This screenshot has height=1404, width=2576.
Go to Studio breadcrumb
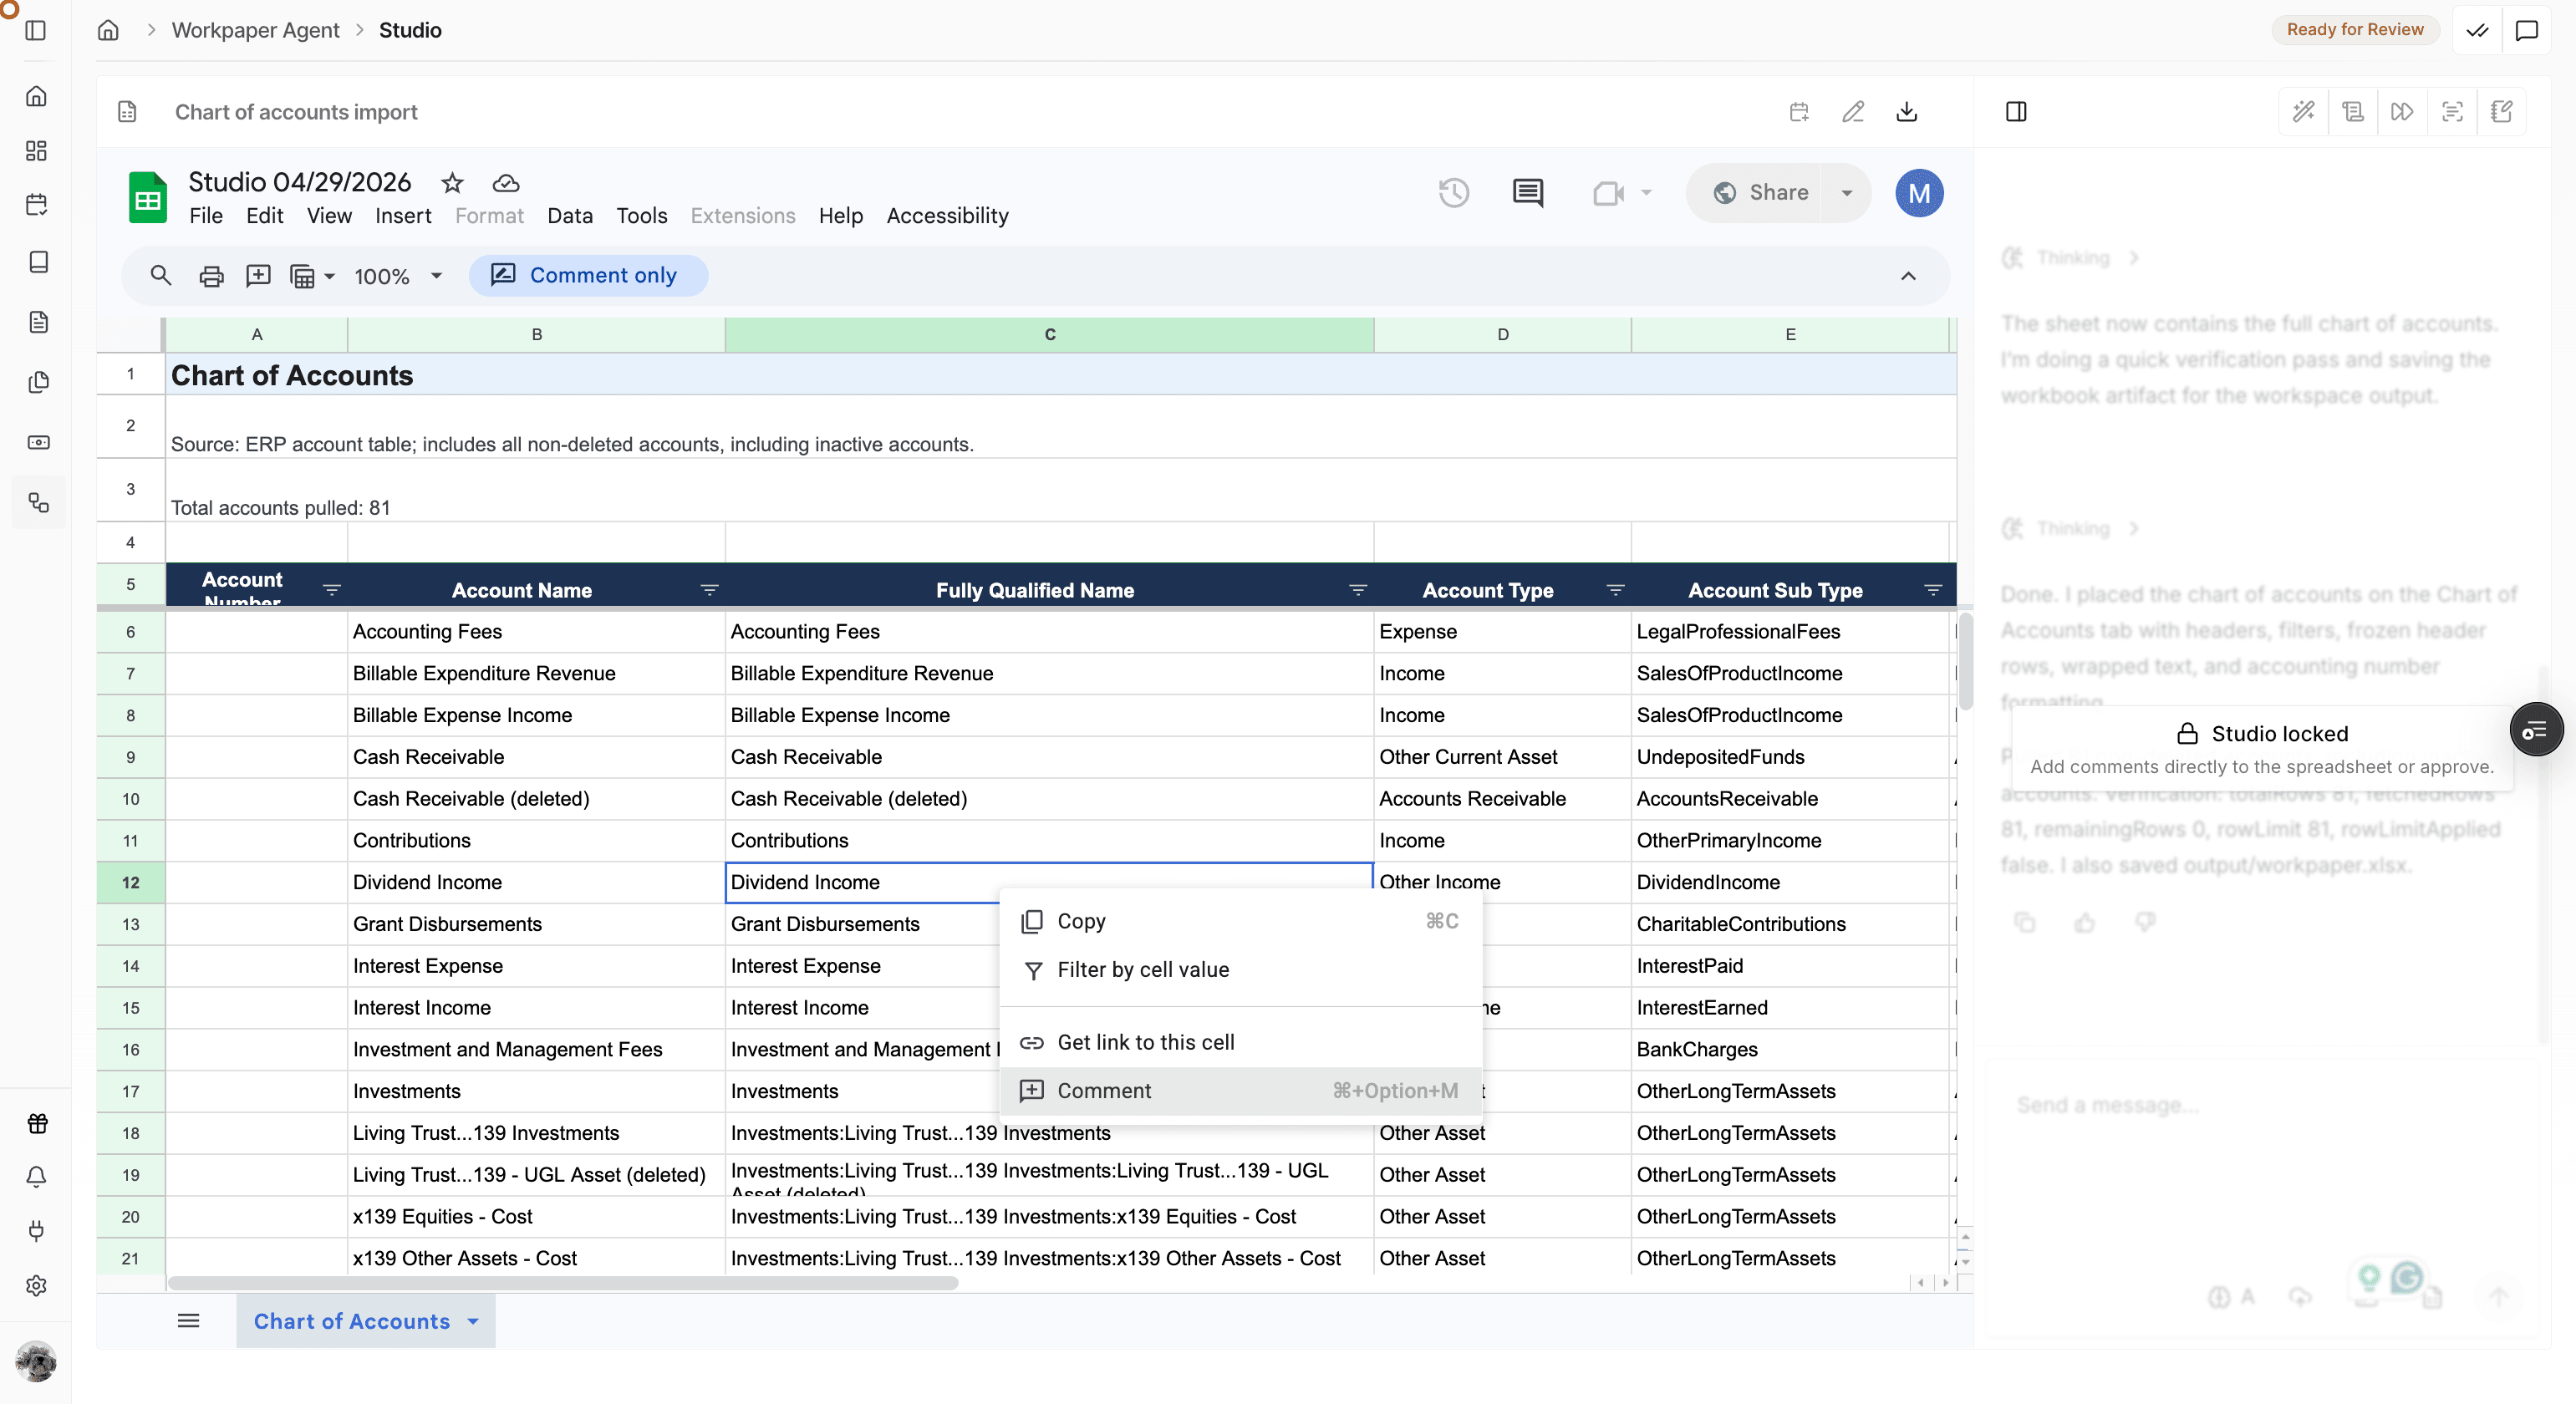[x=410, y=30]
